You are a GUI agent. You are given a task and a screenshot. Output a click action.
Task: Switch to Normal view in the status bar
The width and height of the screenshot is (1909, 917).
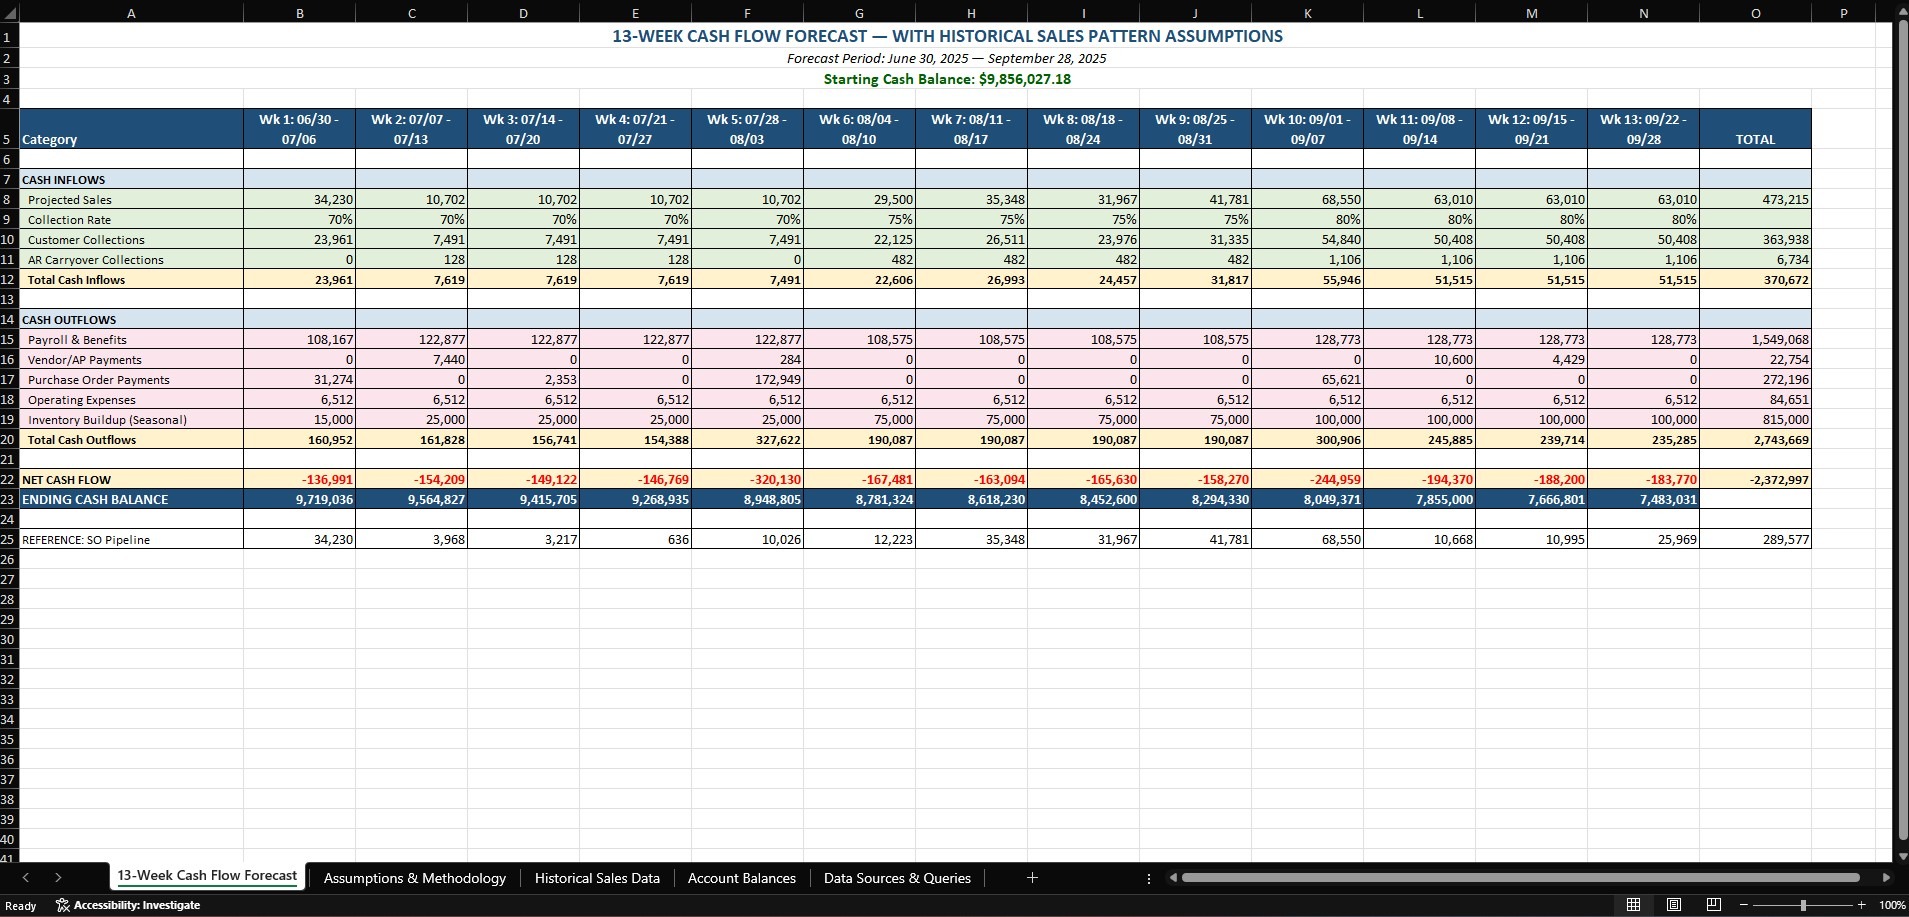click(x=1636, y=905)
